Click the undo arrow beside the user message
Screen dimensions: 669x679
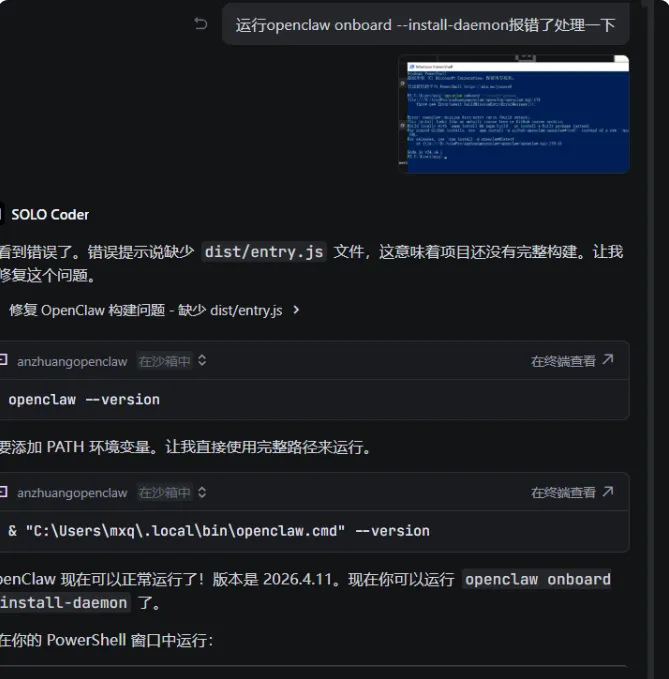[x=200, y=24]
